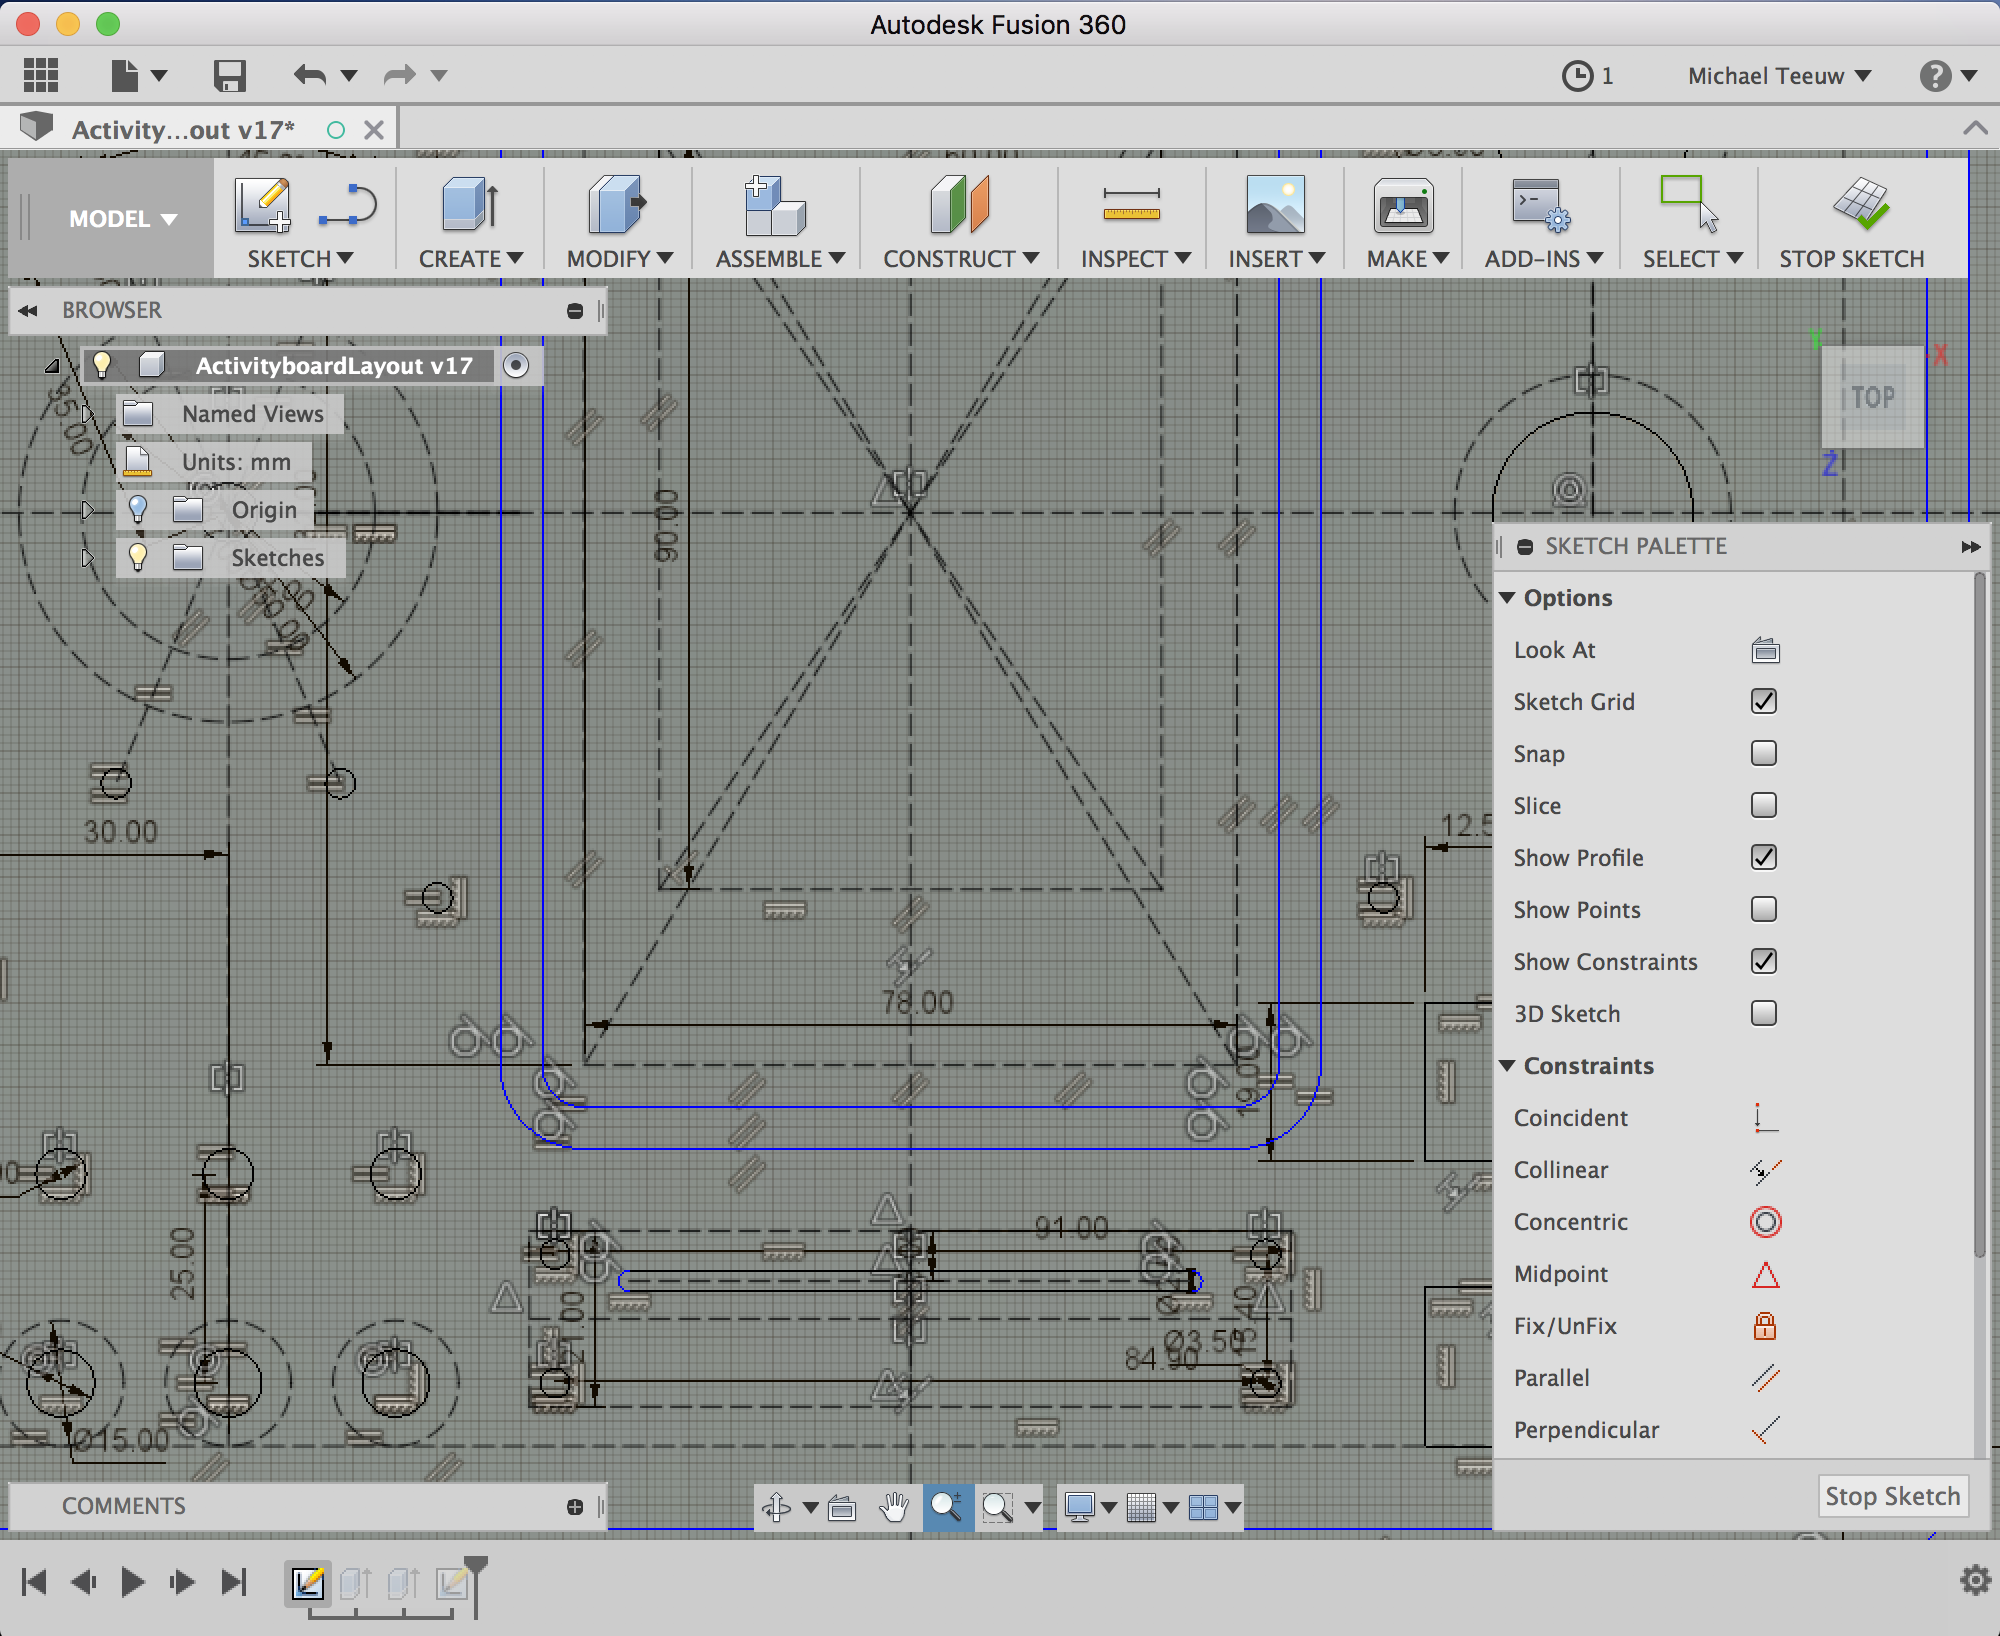
Task: Open the MODEL workspace dropdown
Action: (x=122, y=219)
